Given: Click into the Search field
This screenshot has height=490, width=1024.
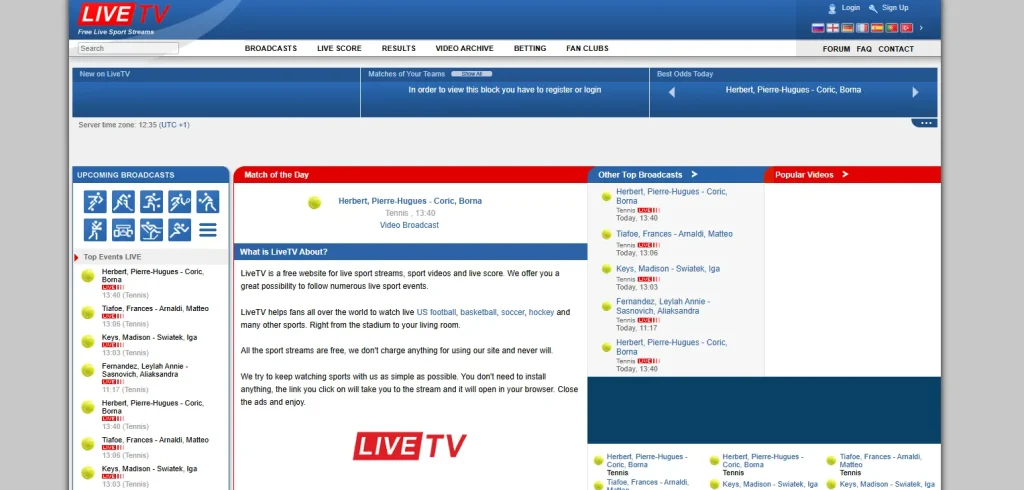Looking at the screenshot, I should coord(128,48).
